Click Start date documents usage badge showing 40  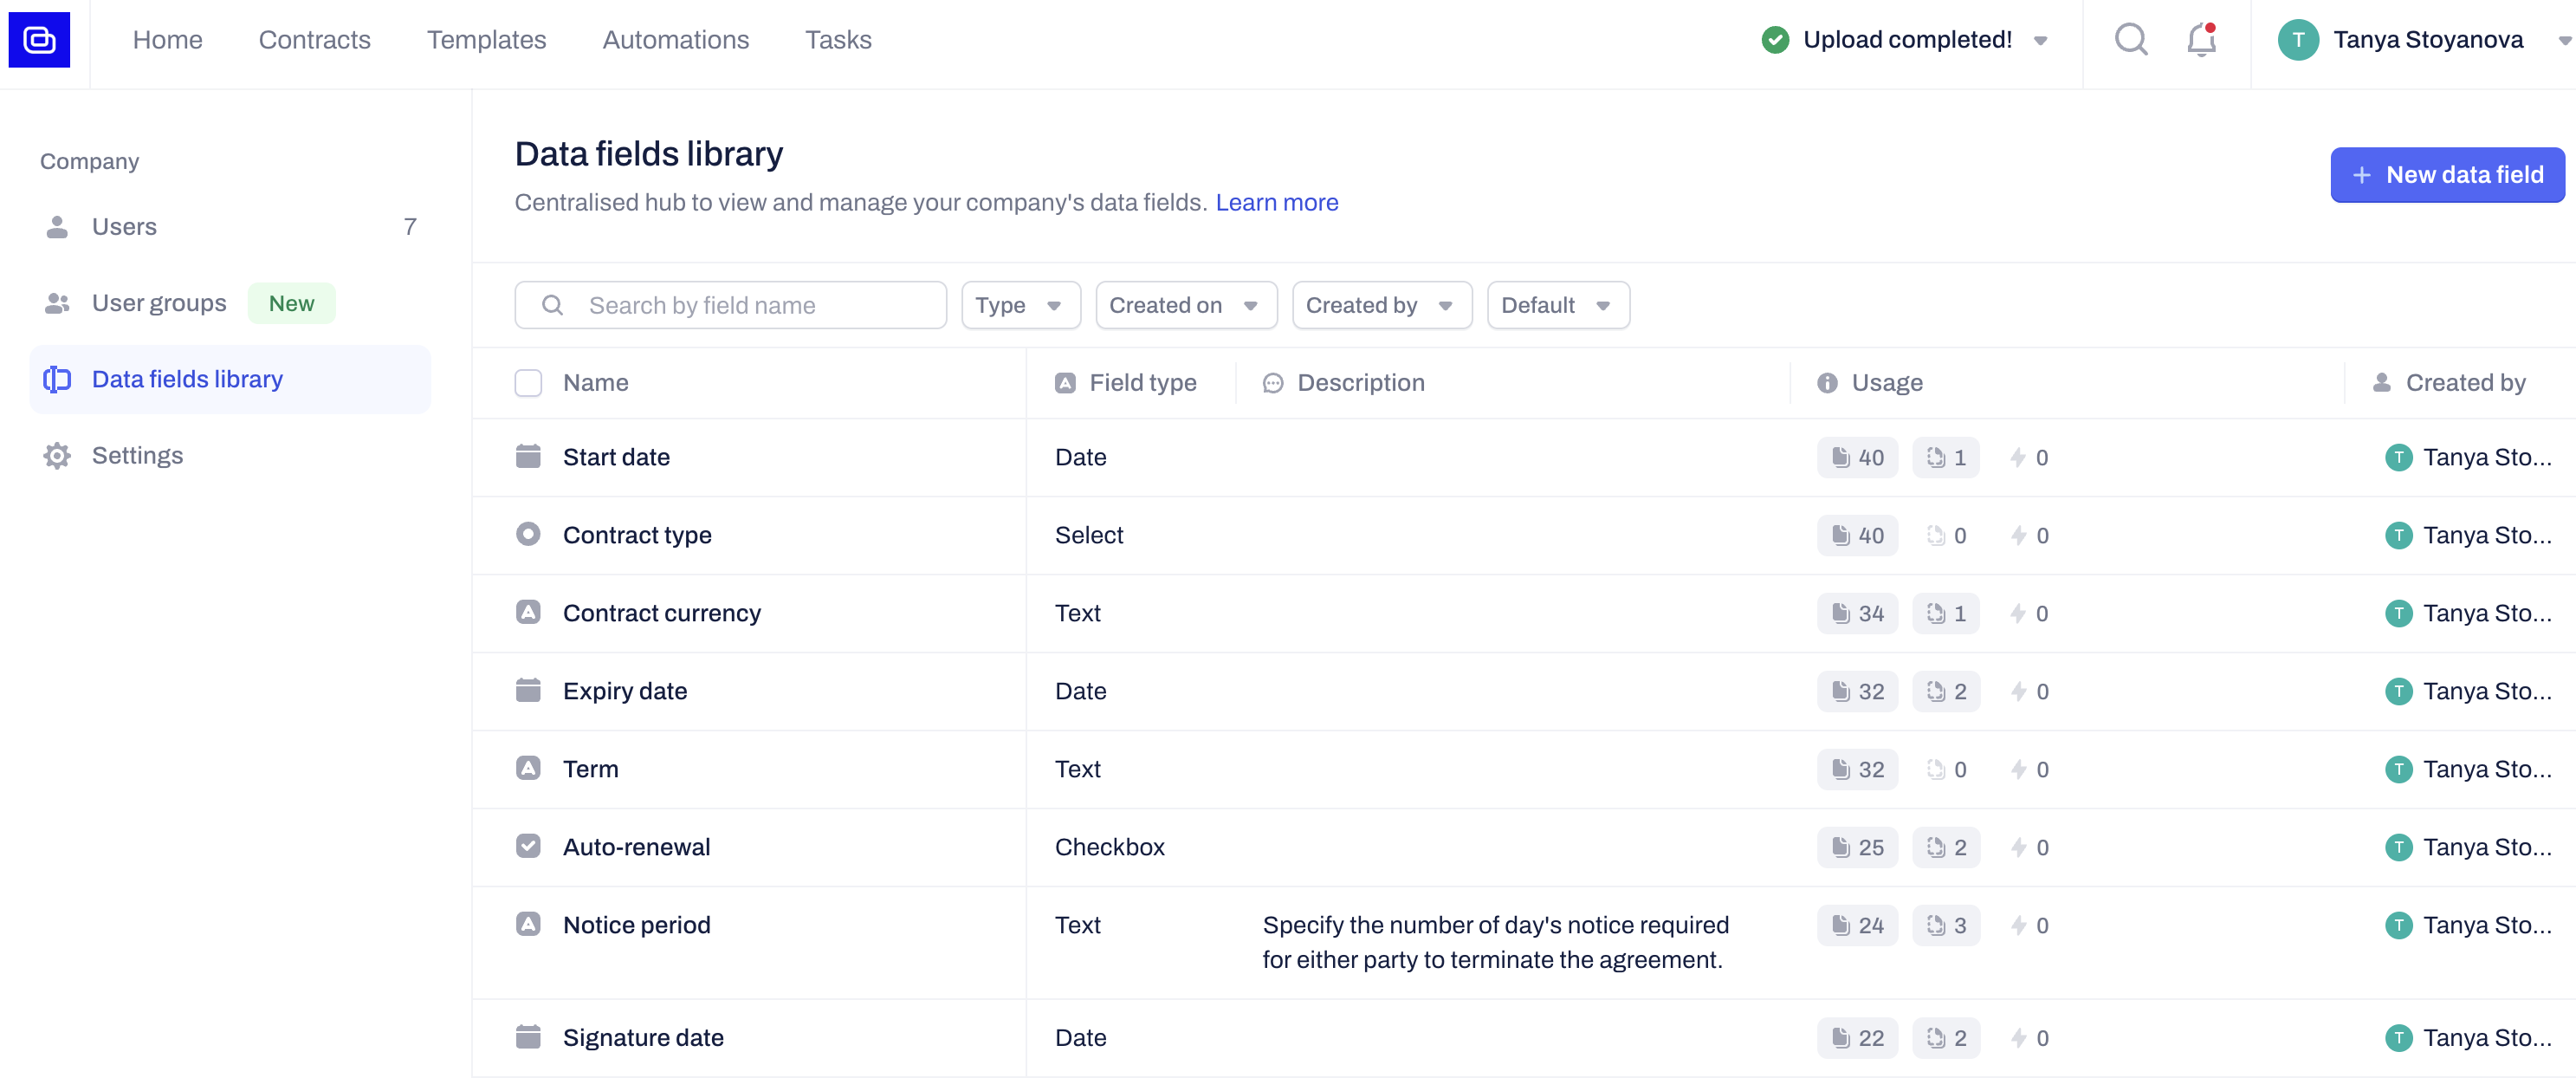pyautogui.click(x=1857, y=457)
